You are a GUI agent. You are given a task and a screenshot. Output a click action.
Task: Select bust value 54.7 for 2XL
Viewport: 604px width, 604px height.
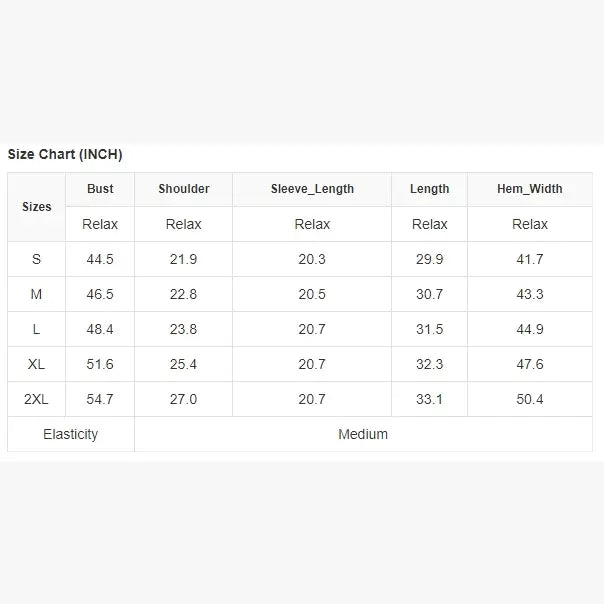(100, 399)
